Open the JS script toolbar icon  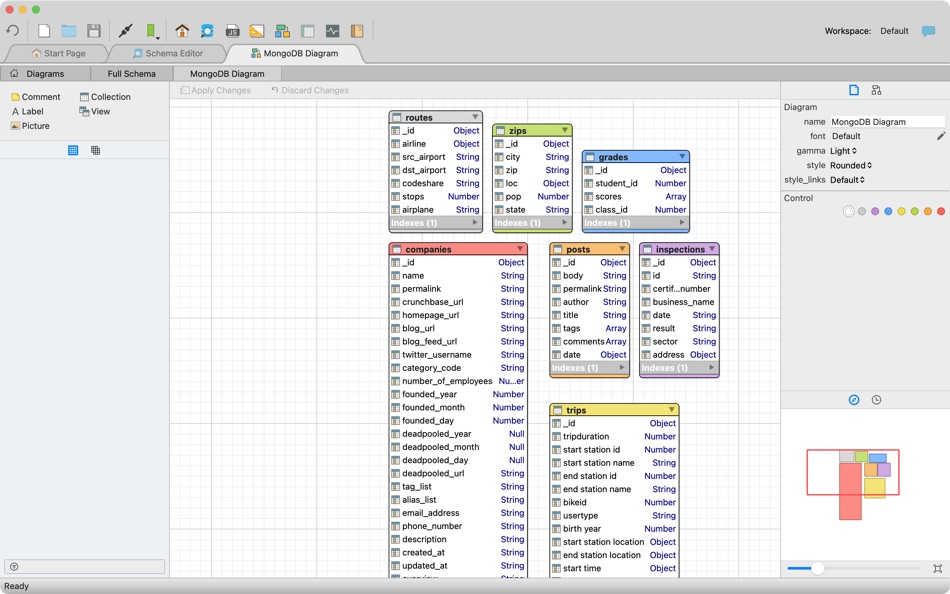tap(231, 30)
